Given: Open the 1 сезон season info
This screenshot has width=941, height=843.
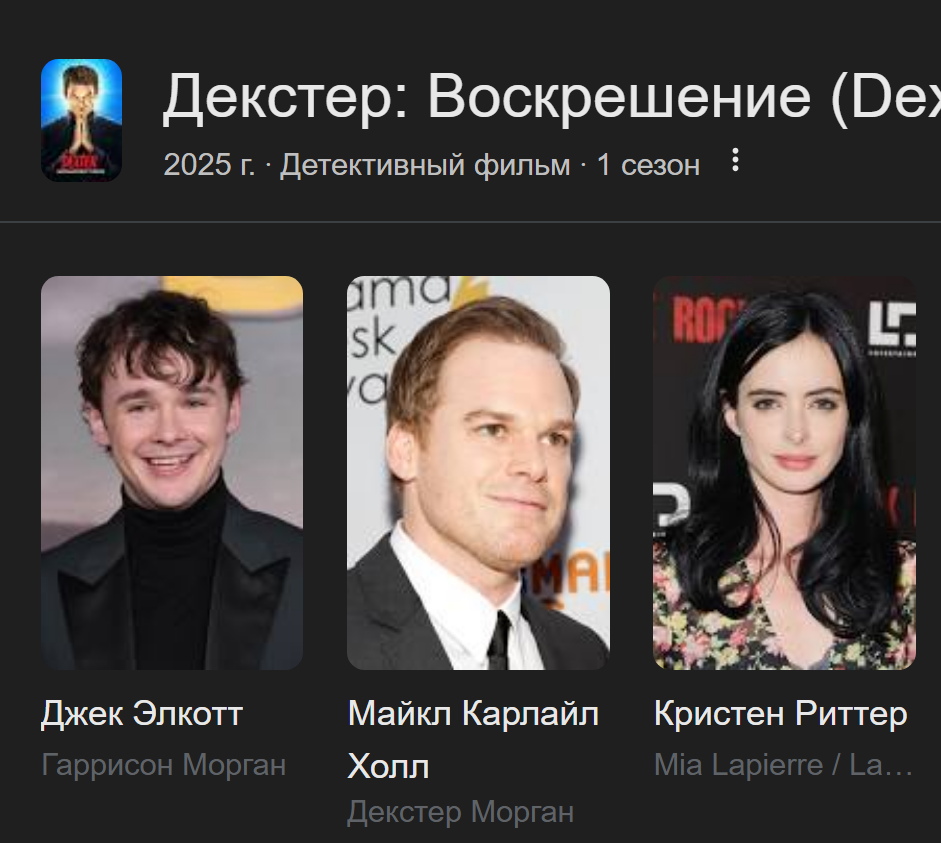Looking at the screenshot, I should point(648,164).
